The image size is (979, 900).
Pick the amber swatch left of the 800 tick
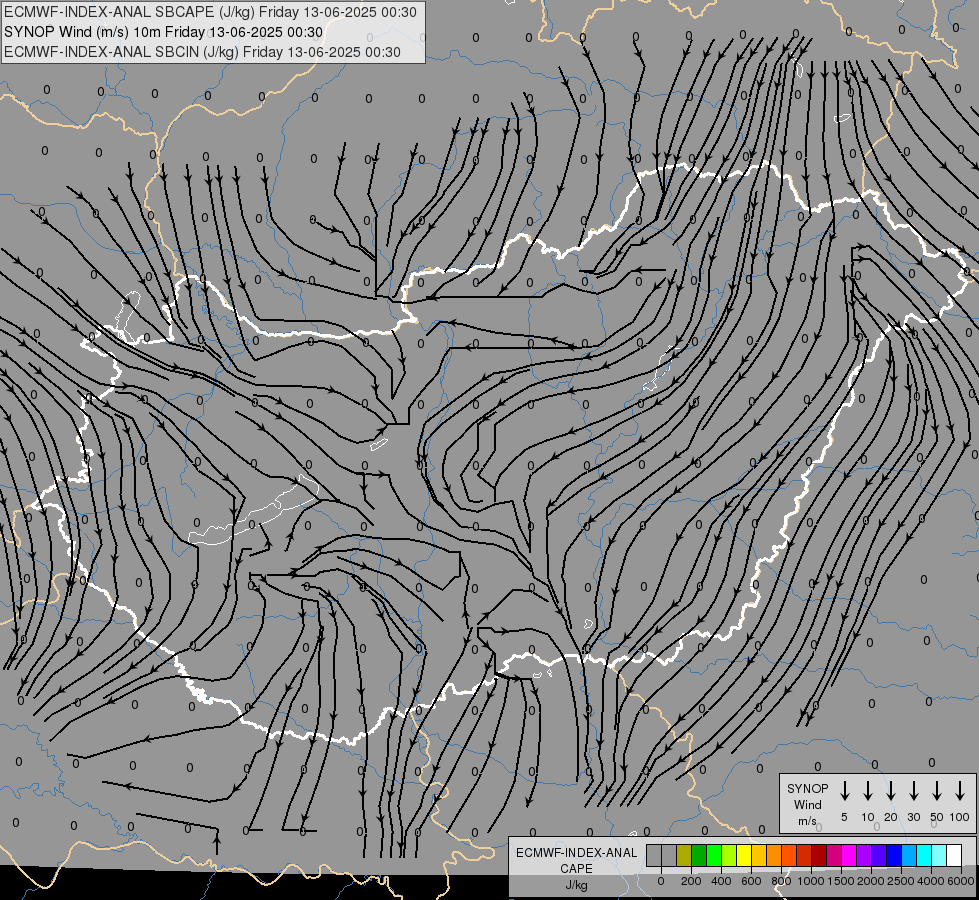click(759, 855)
